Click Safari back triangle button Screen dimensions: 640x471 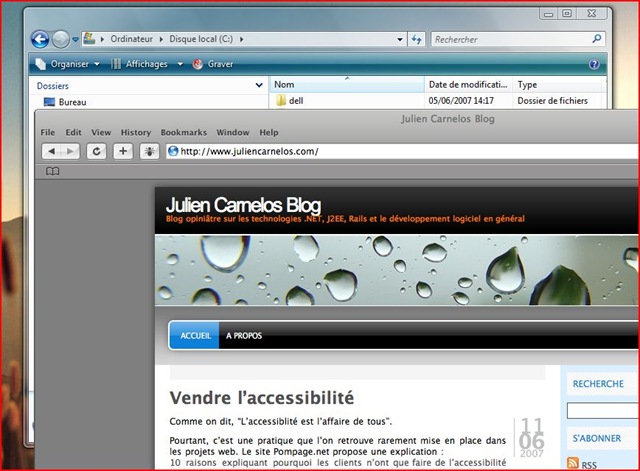coord(51,151)
